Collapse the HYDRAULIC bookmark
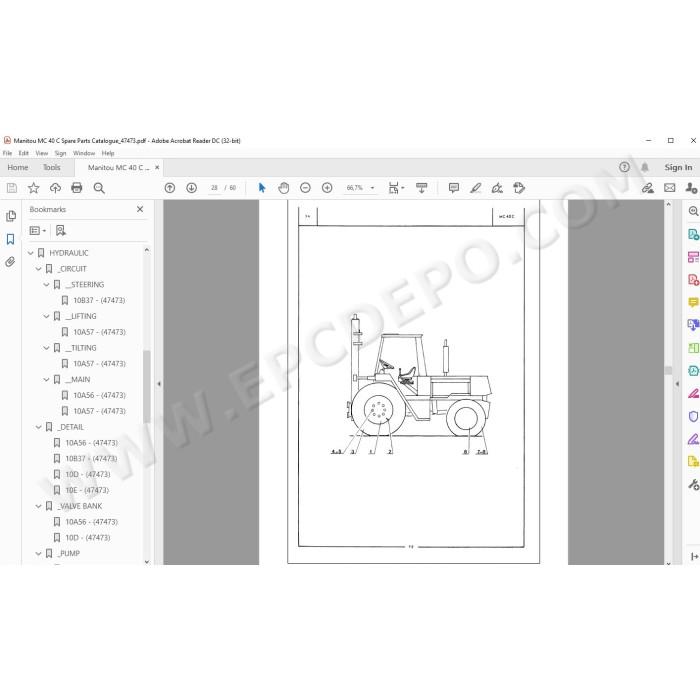The image size is (700, 700). coord(31,253)
